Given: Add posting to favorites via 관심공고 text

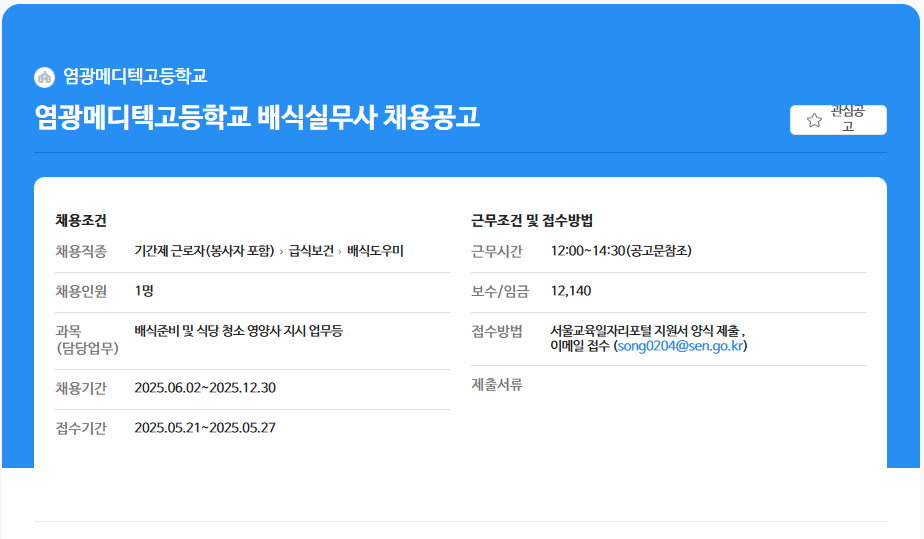Looking at the screenshot, I should 847,119.
